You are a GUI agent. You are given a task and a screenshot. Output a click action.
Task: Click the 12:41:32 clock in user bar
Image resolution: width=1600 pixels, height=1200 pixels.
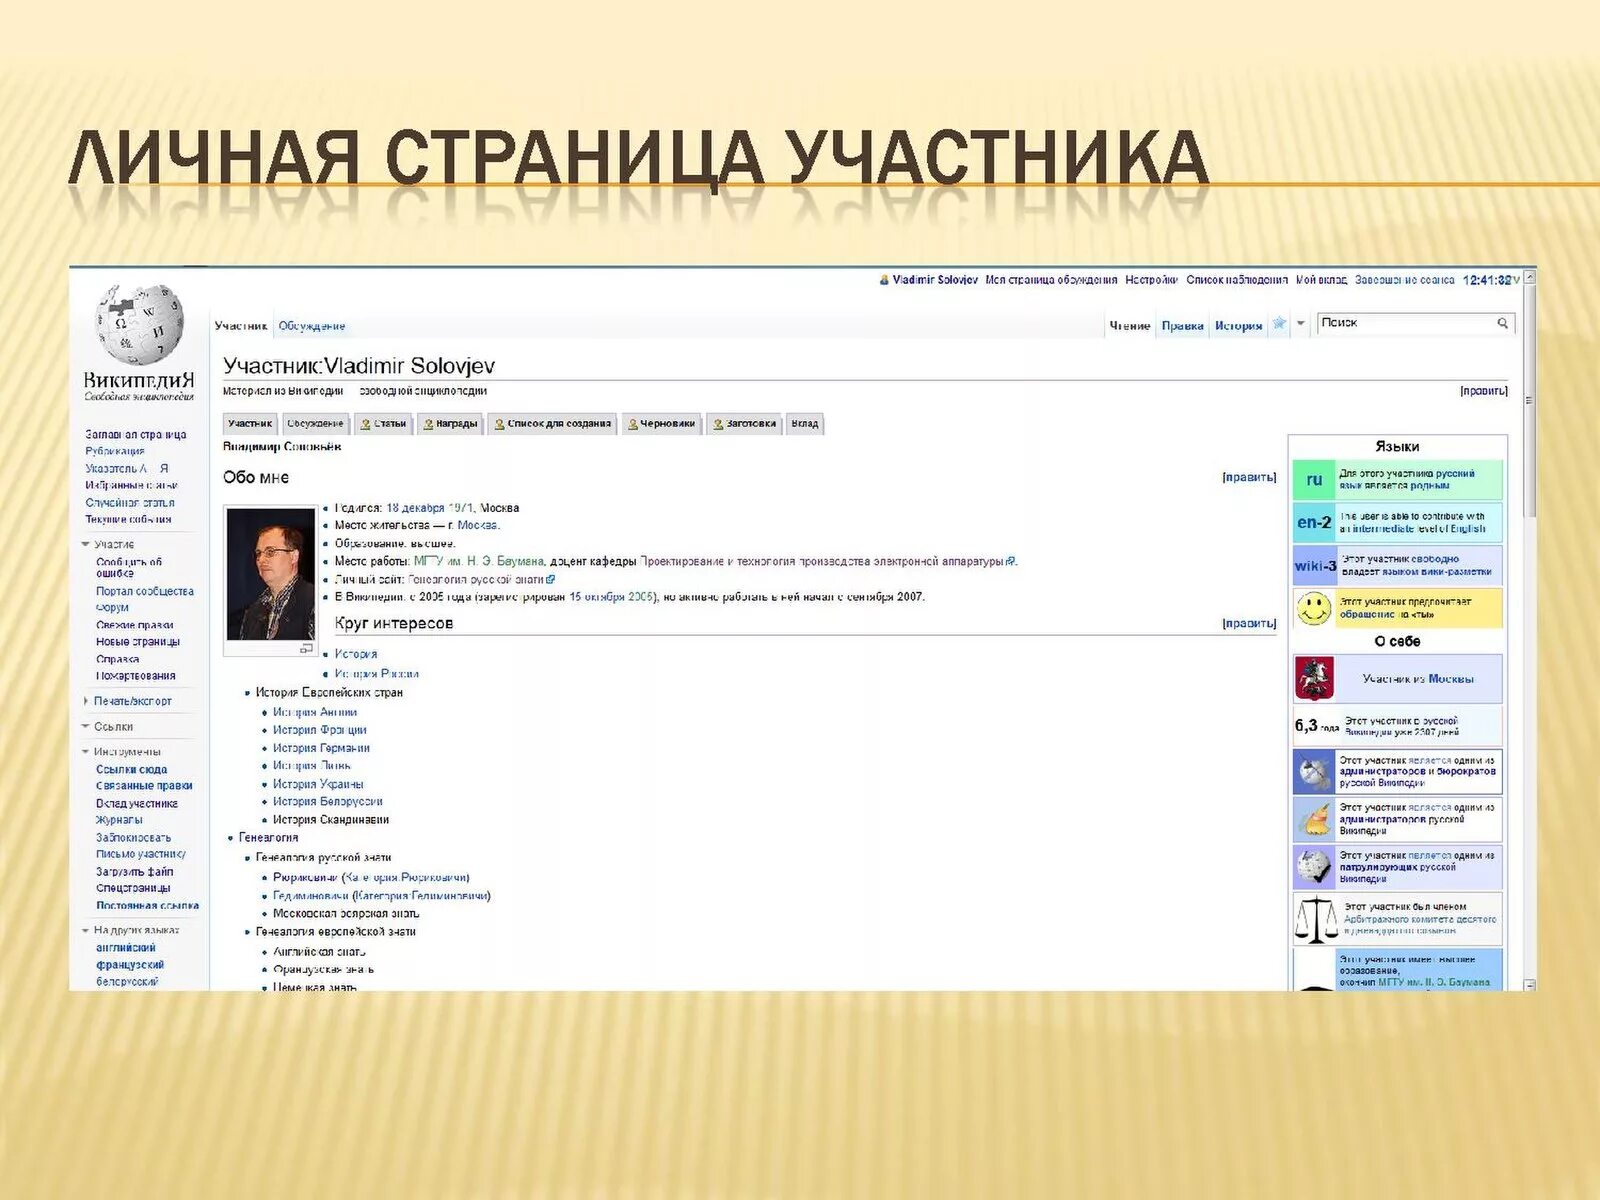pyautogui.click(x=1487, y=281)
